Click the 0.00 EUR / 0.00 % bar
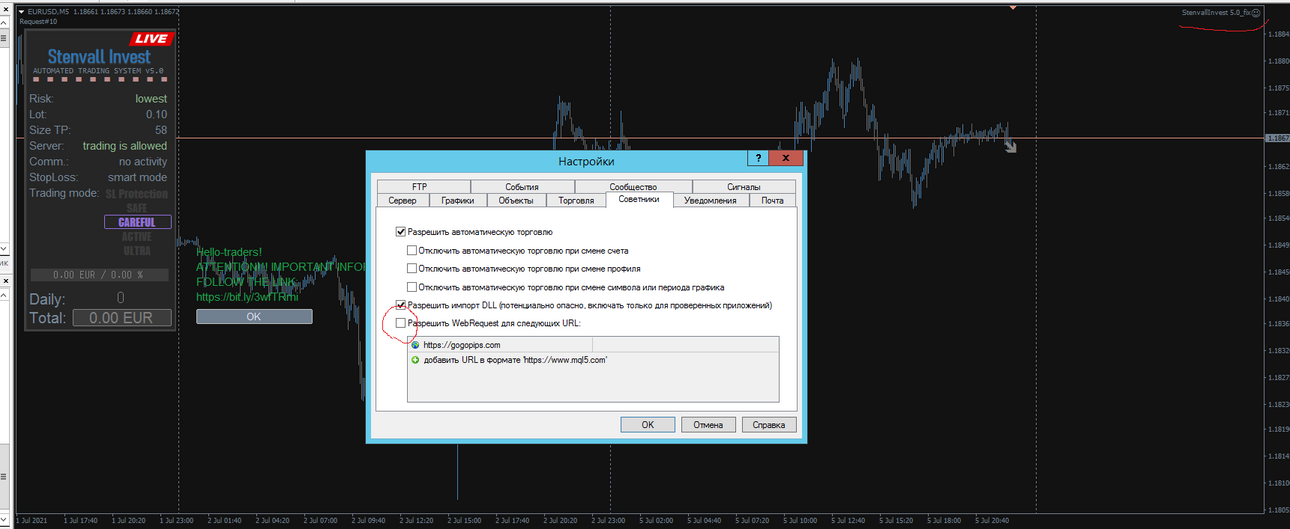1290x529 pixels. [98, 274]
